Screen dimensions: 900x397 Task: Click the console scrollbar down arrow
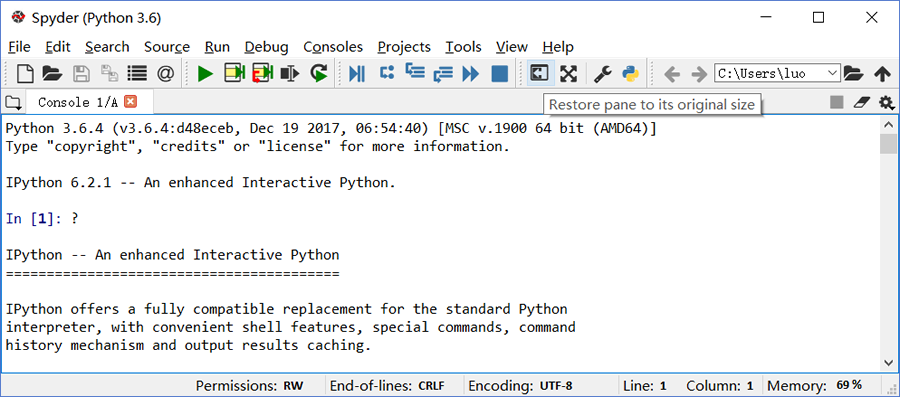888,363
